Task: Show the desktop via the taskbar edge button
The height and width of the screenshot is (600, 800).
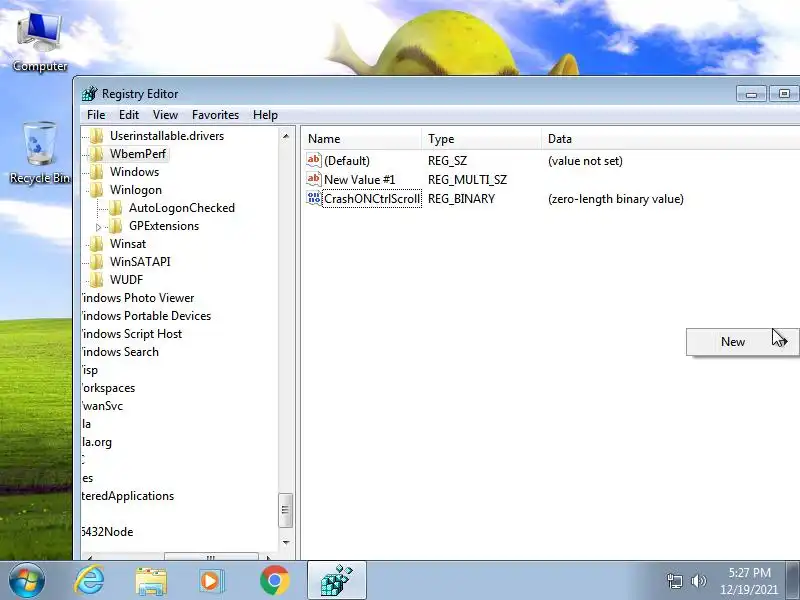Action: point(794,581)
